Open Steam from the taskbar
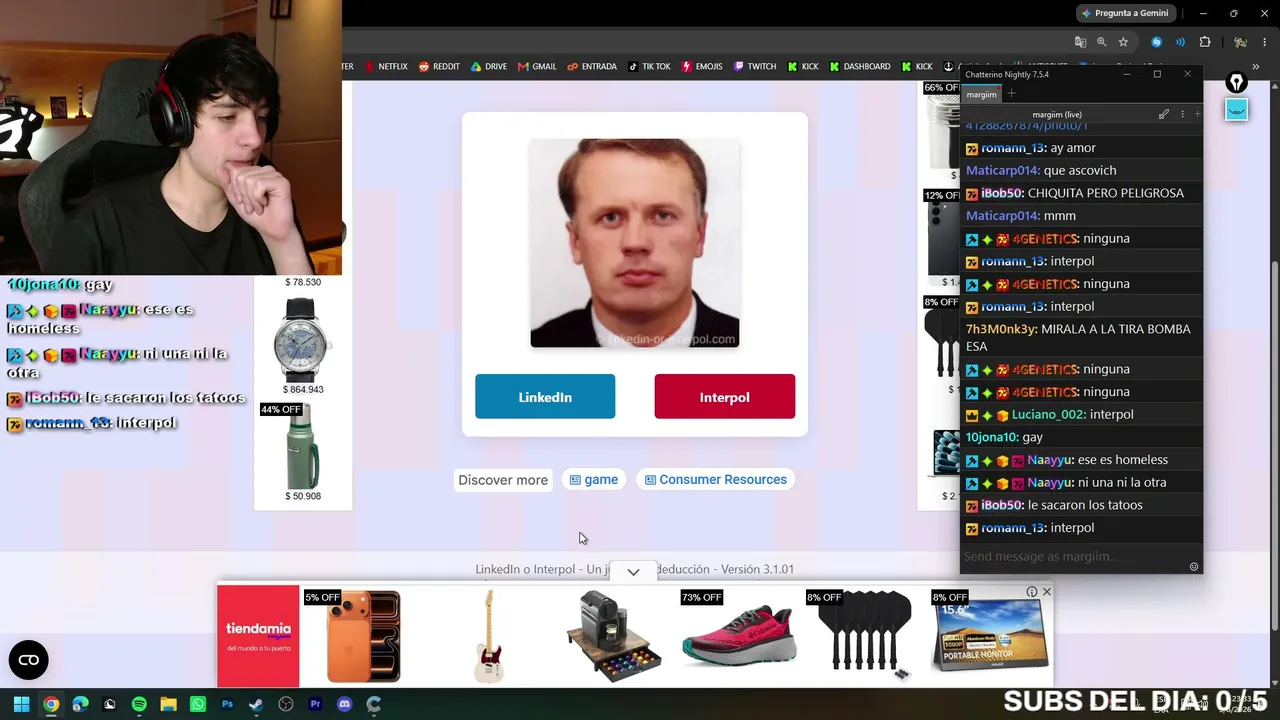The height and width of the screenshot is (720, 1280). pos(256,704)
